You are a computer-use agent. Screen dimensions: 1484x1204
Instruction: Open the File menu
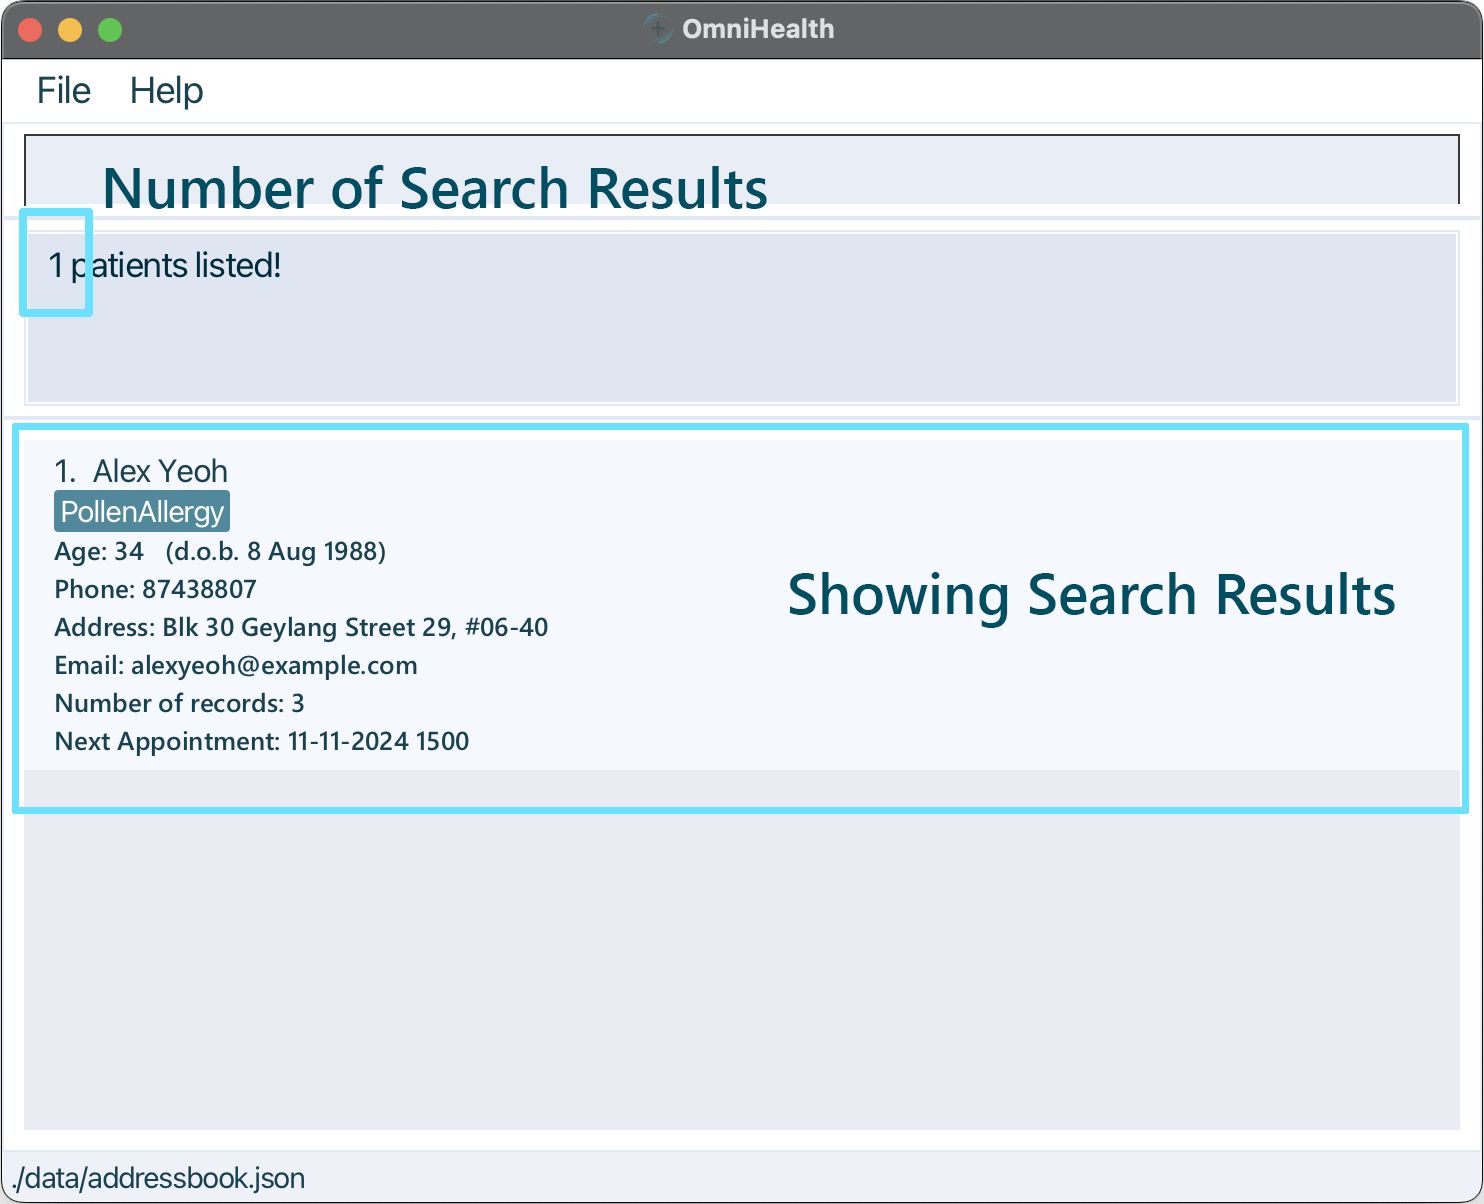coord(64,91)
